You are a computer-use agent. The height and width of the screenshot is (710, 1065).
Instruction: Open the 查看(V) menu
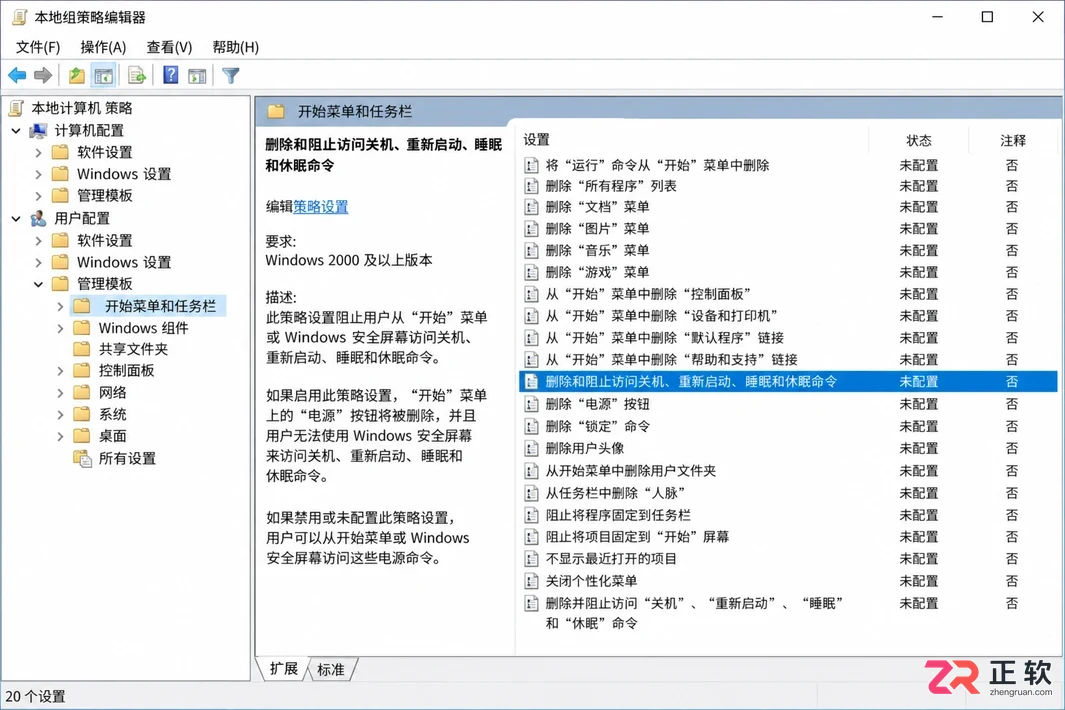169,47
